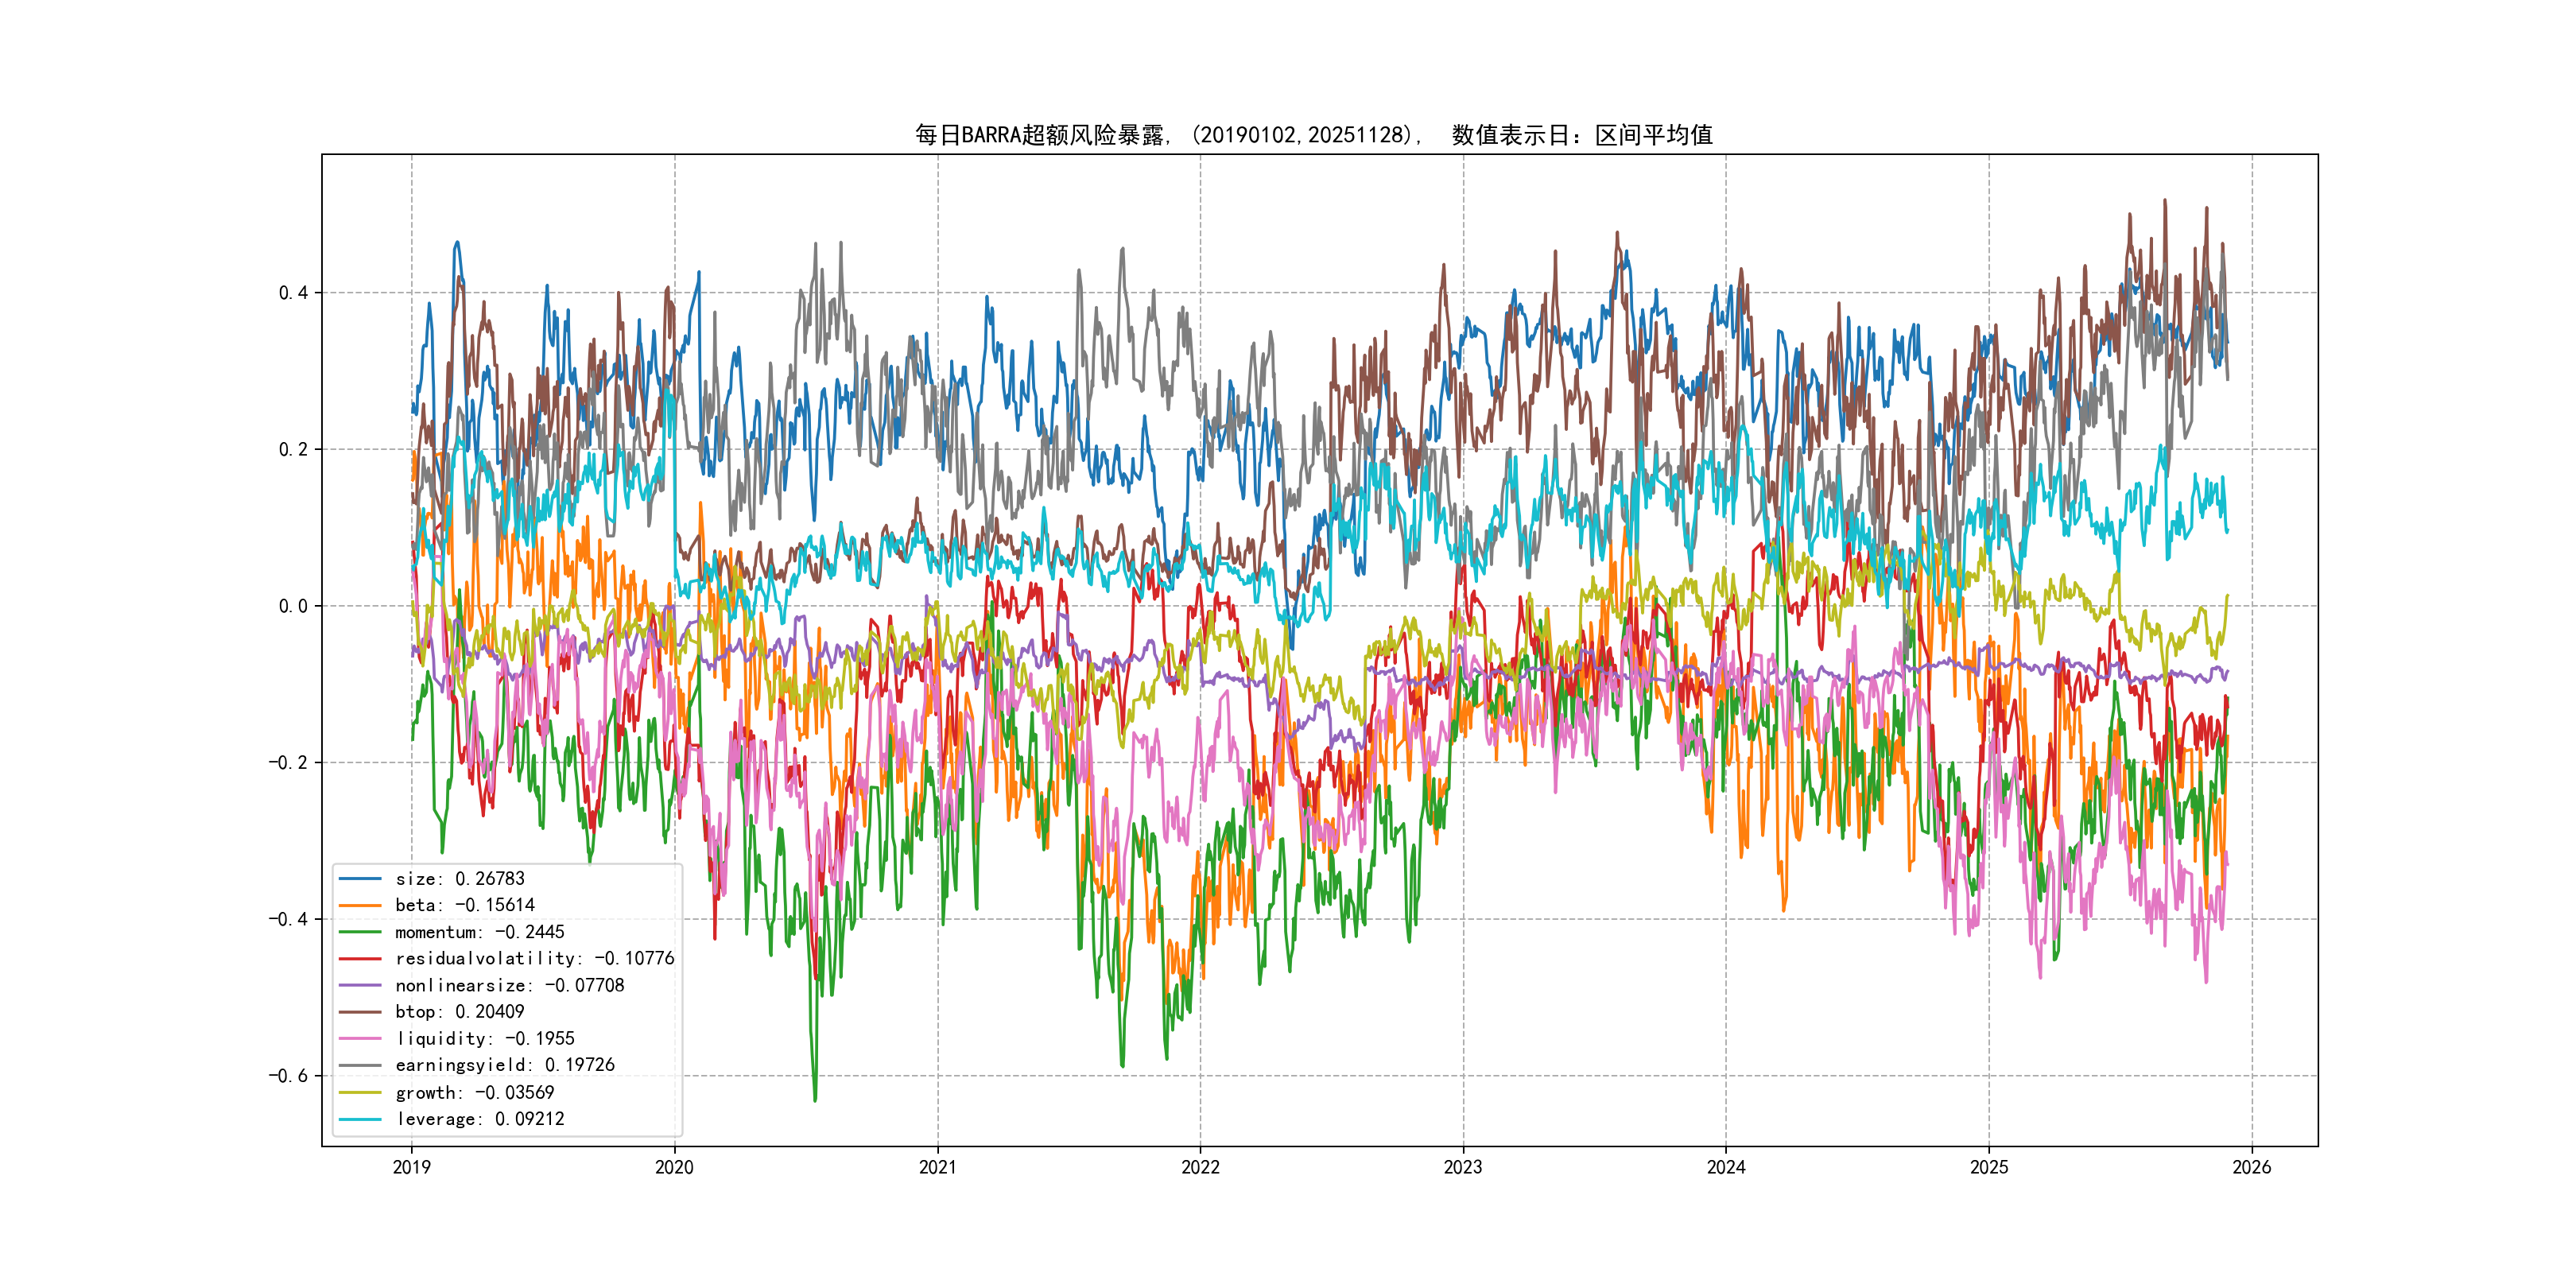Click the red residualvolatility legend swatch

pos(360,959)
